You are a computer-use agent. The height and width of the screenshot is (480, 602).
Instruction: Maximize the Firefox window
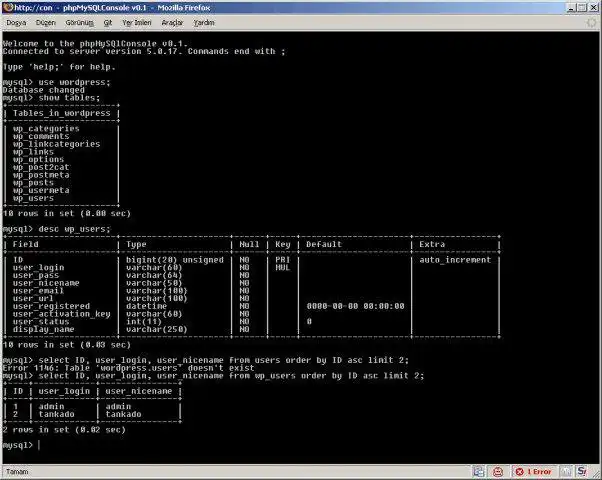[x=582, y=7]
